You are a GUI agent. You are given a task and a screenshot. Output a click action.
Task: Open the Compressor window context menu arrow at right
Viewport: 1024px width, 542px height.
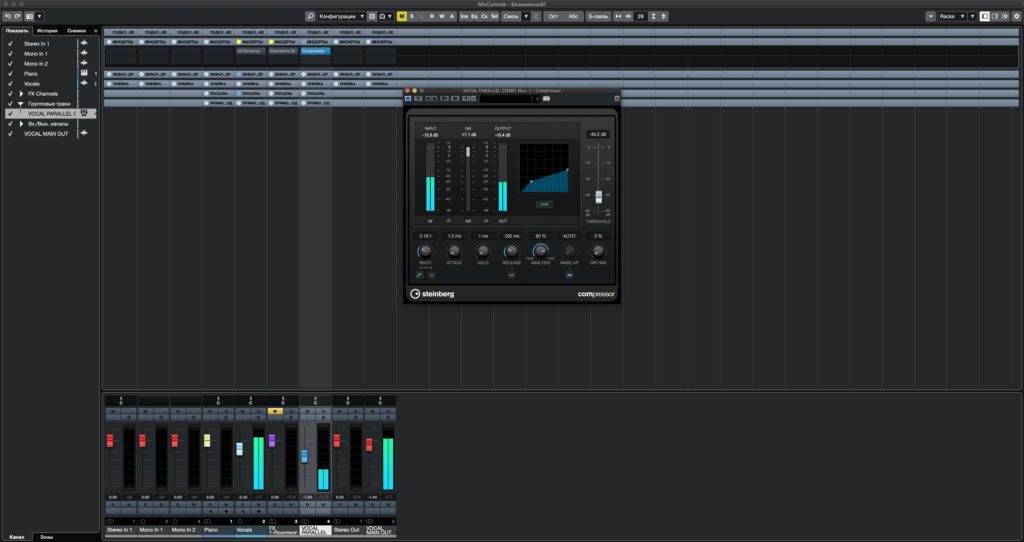(616, 99)
